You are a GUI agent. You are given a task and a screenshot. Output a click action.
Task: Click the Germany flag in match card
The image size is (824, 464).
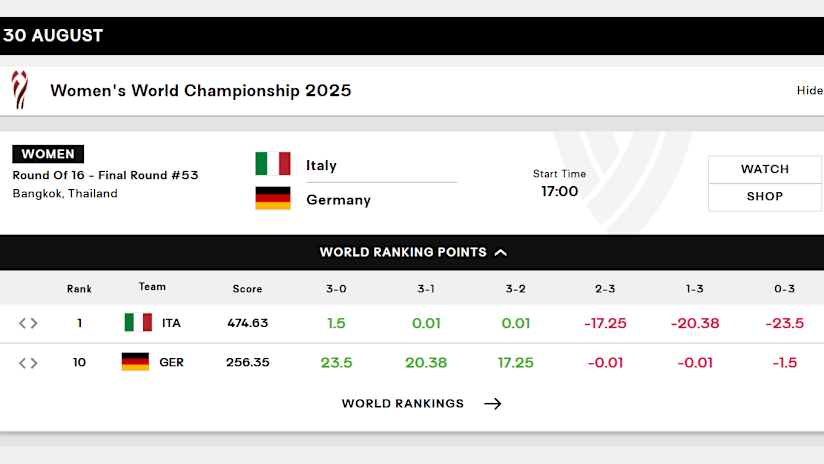pyautogui.click(x=273, y=198)
